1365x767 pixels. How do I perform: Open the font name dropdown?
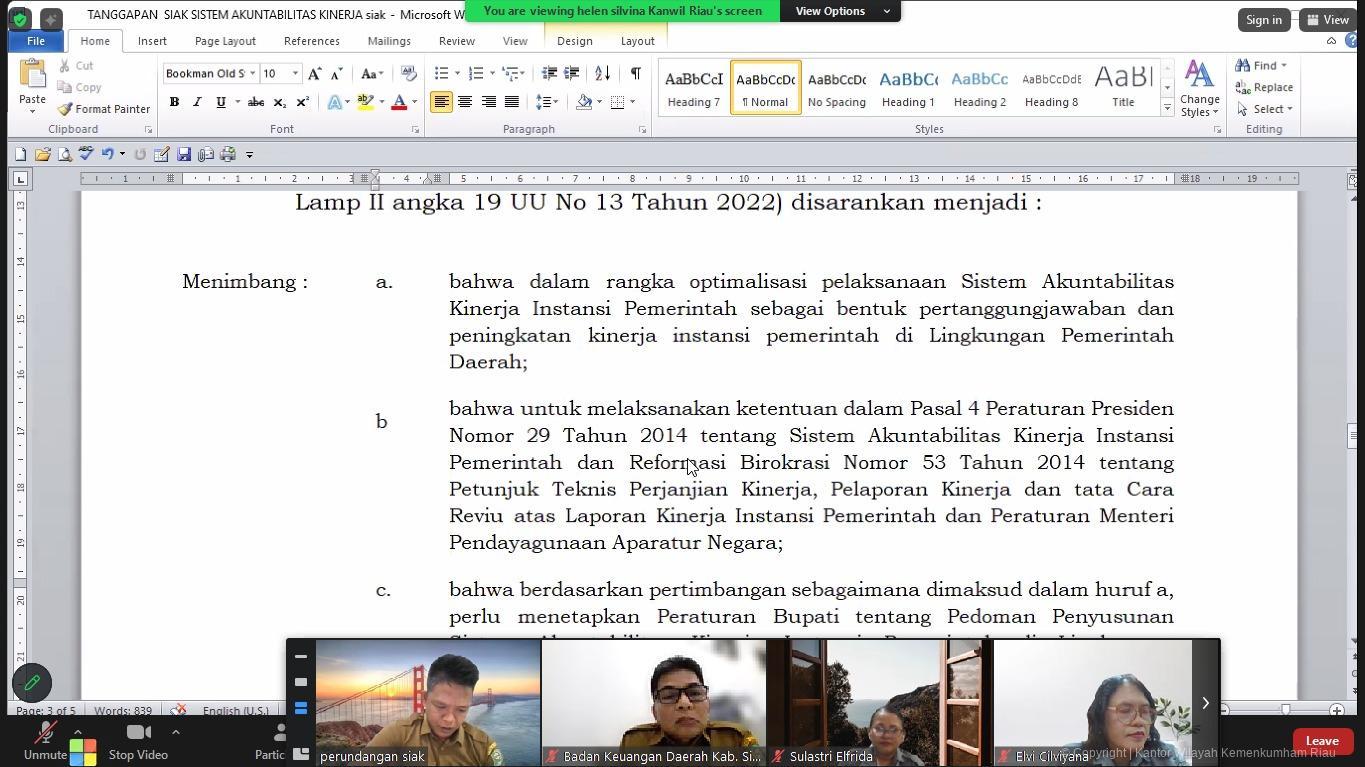click(x=253, y=73)
